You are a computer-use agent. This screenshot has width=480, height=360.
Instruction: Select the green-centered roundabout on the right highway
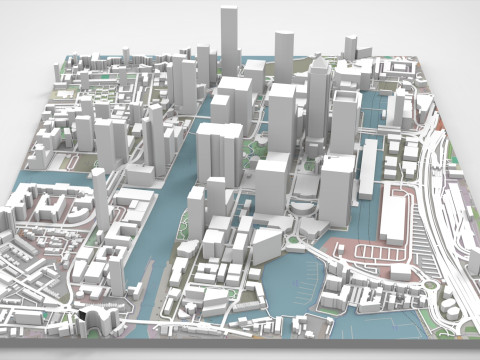point(430,286)
